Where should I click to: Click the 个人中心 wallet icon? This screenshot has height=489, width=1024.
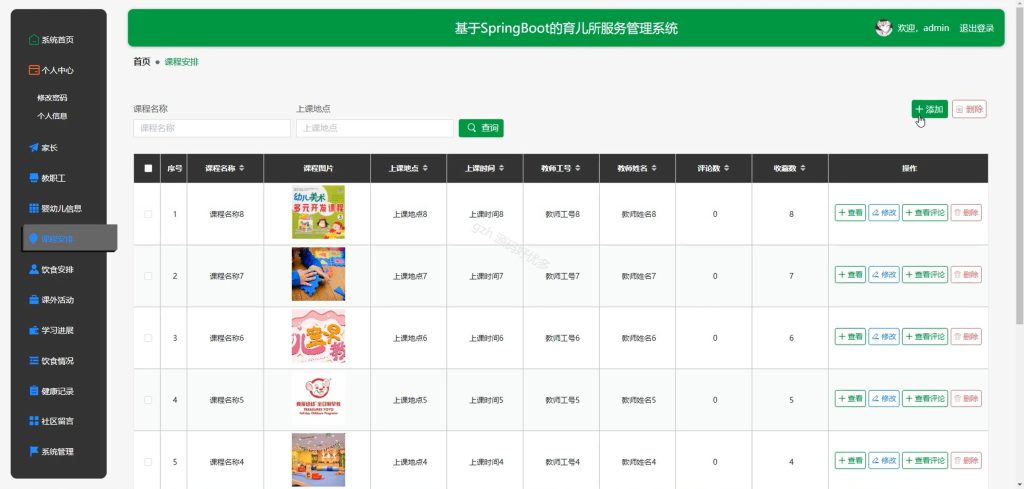(34, 70)
